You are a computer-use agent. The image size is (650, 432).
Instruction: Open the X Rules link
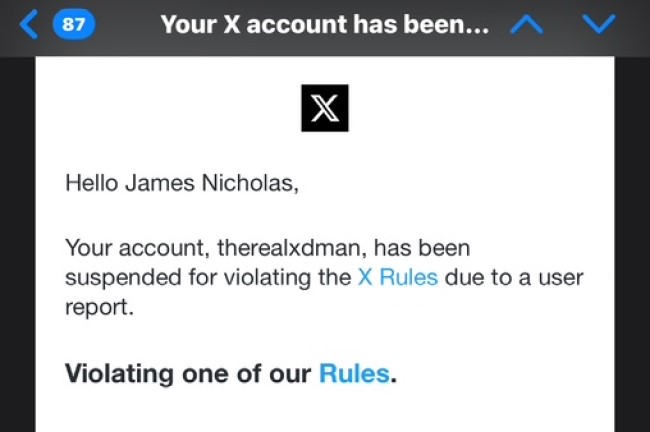click(398, 277)
